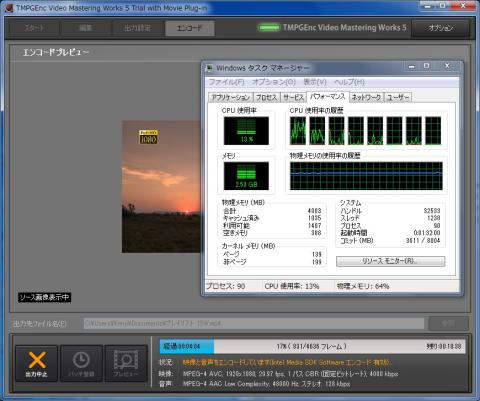Click the orange encoding status message
Viewport: 480px width, 401px height.
click(x=286, y=362)
